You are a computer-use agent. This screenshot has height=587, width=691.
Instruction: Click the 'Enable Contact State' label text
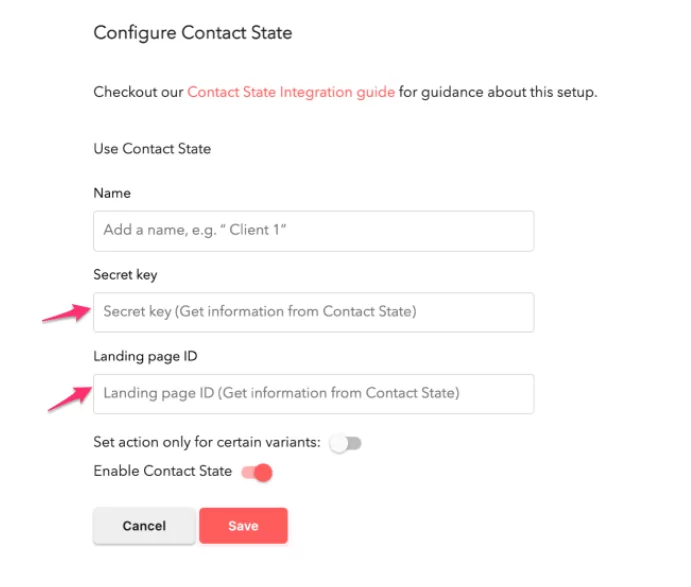click(162, 471)
